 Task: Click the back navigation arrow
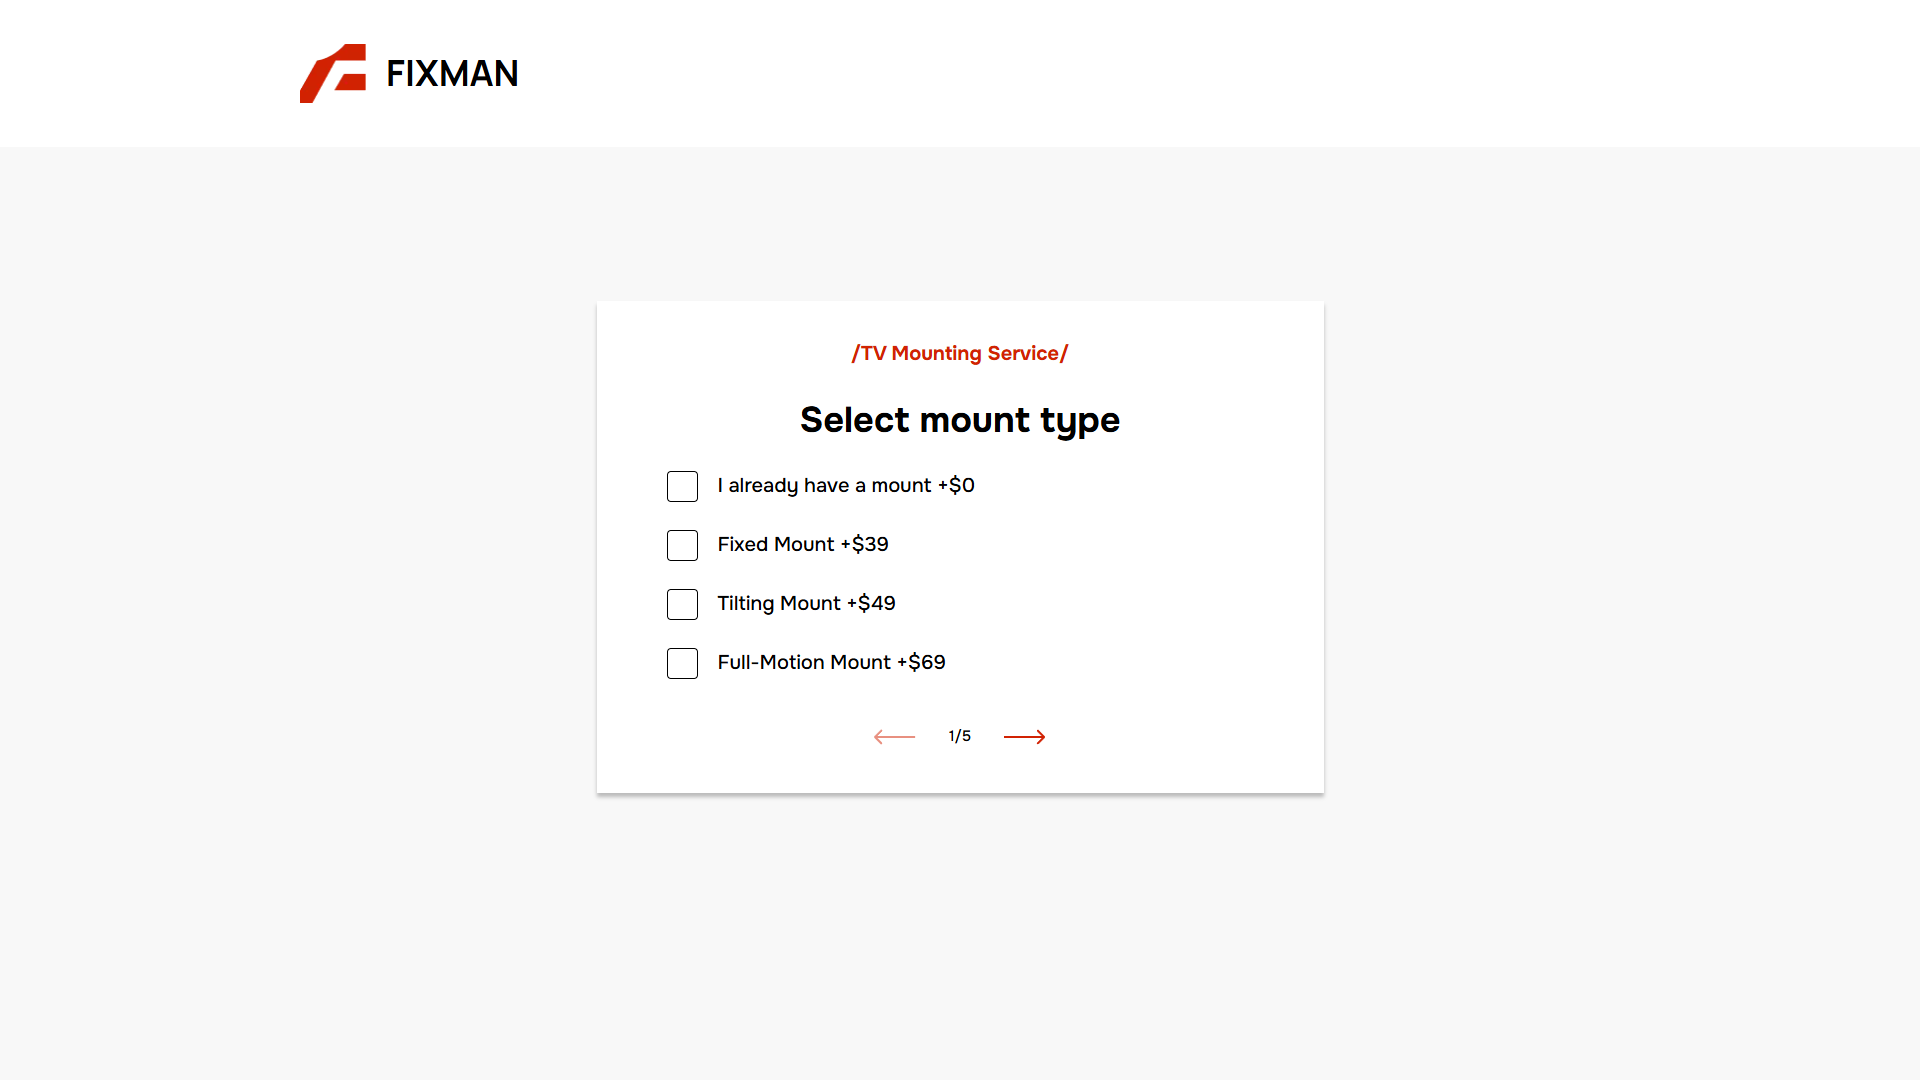[893, 736]
